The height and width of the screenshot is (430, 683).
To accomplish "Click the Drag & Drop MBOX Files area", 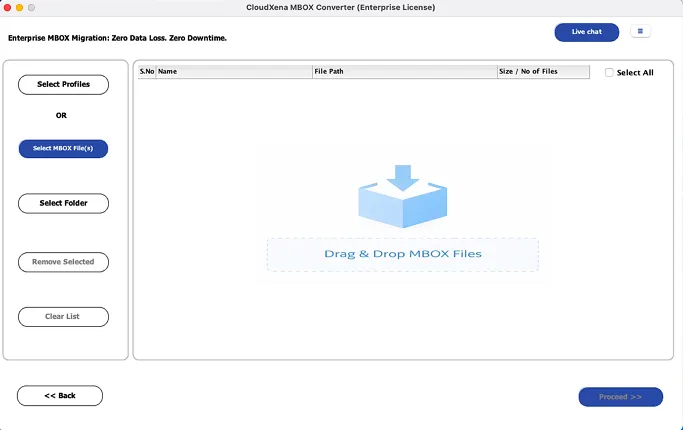I will pyautogui.click(x=402, y=254).
